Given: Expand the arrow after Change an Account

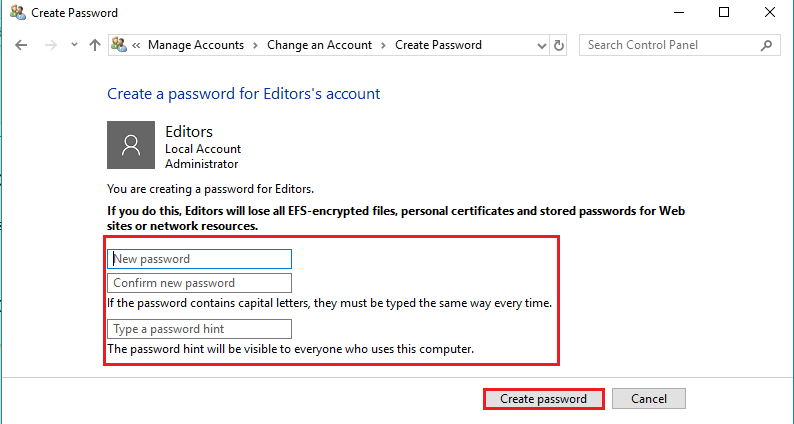Looking at the screenshot, I should coord(384,45).
